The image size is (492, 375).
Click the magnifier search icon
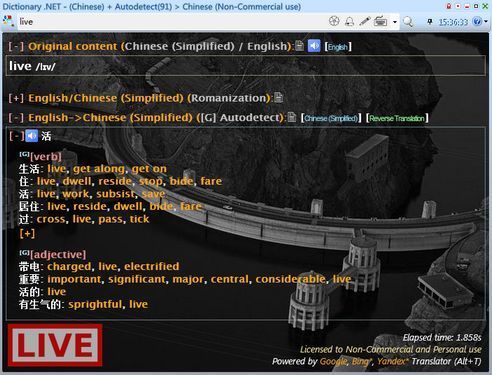click(x=407, y=22)
